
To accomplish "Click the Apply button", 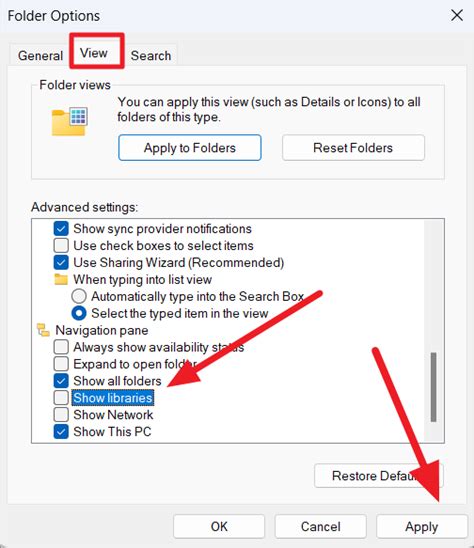I will pos(422,527).
